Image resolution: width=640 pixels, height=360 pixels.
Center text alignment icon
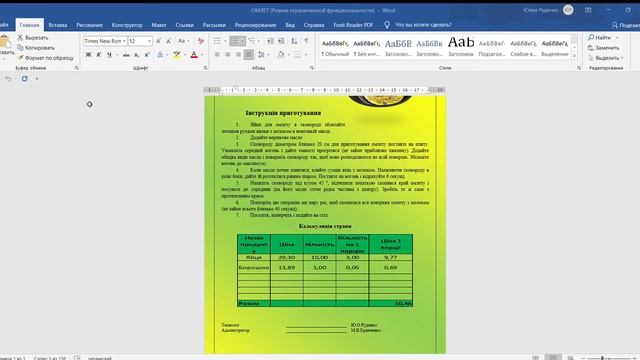(228, 55)
